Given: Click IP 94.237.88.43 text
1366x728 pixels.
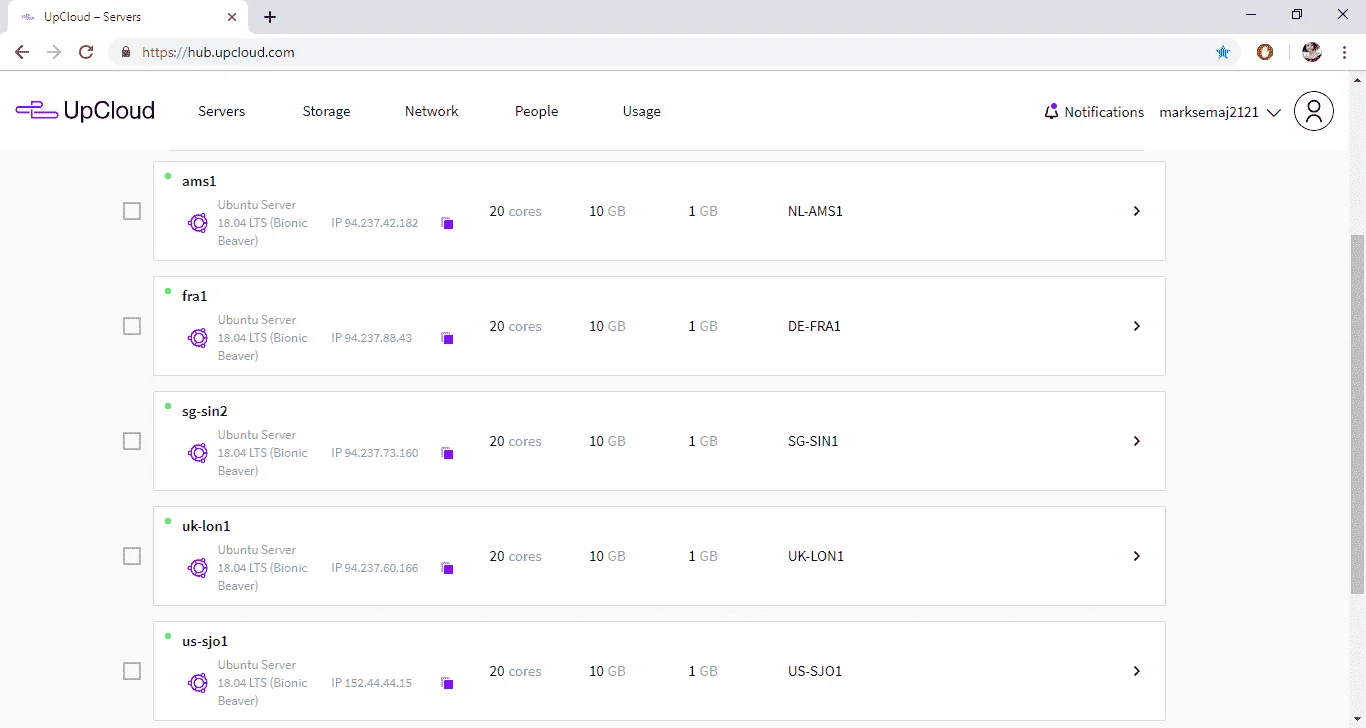Looking at the screenshot, I should 372,338.
